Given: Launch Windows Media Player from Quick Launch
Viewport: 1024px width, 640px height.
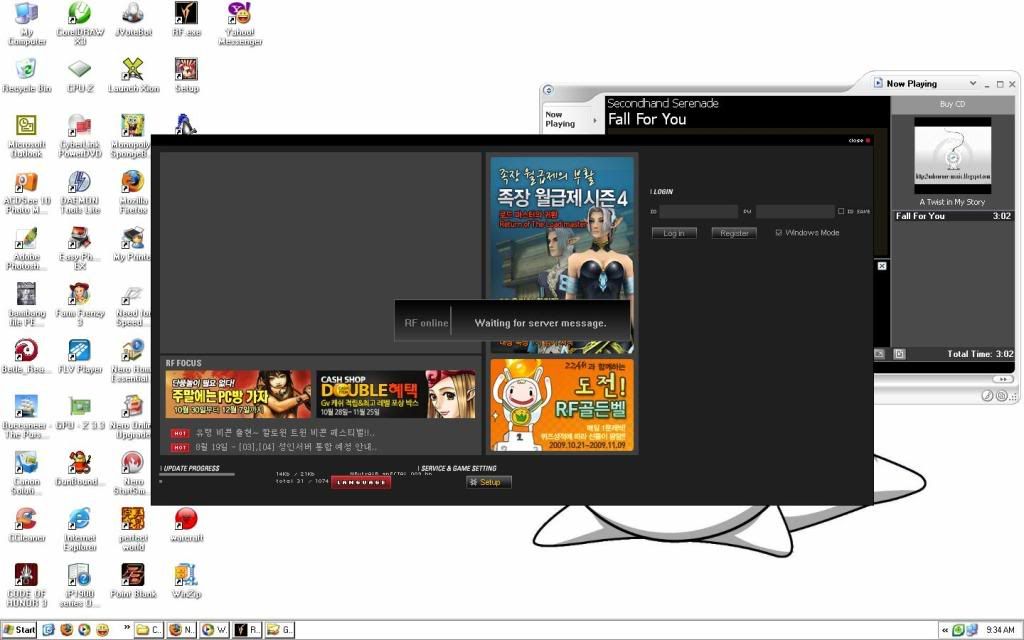Looking at the screenshot, I should point(84,630).
